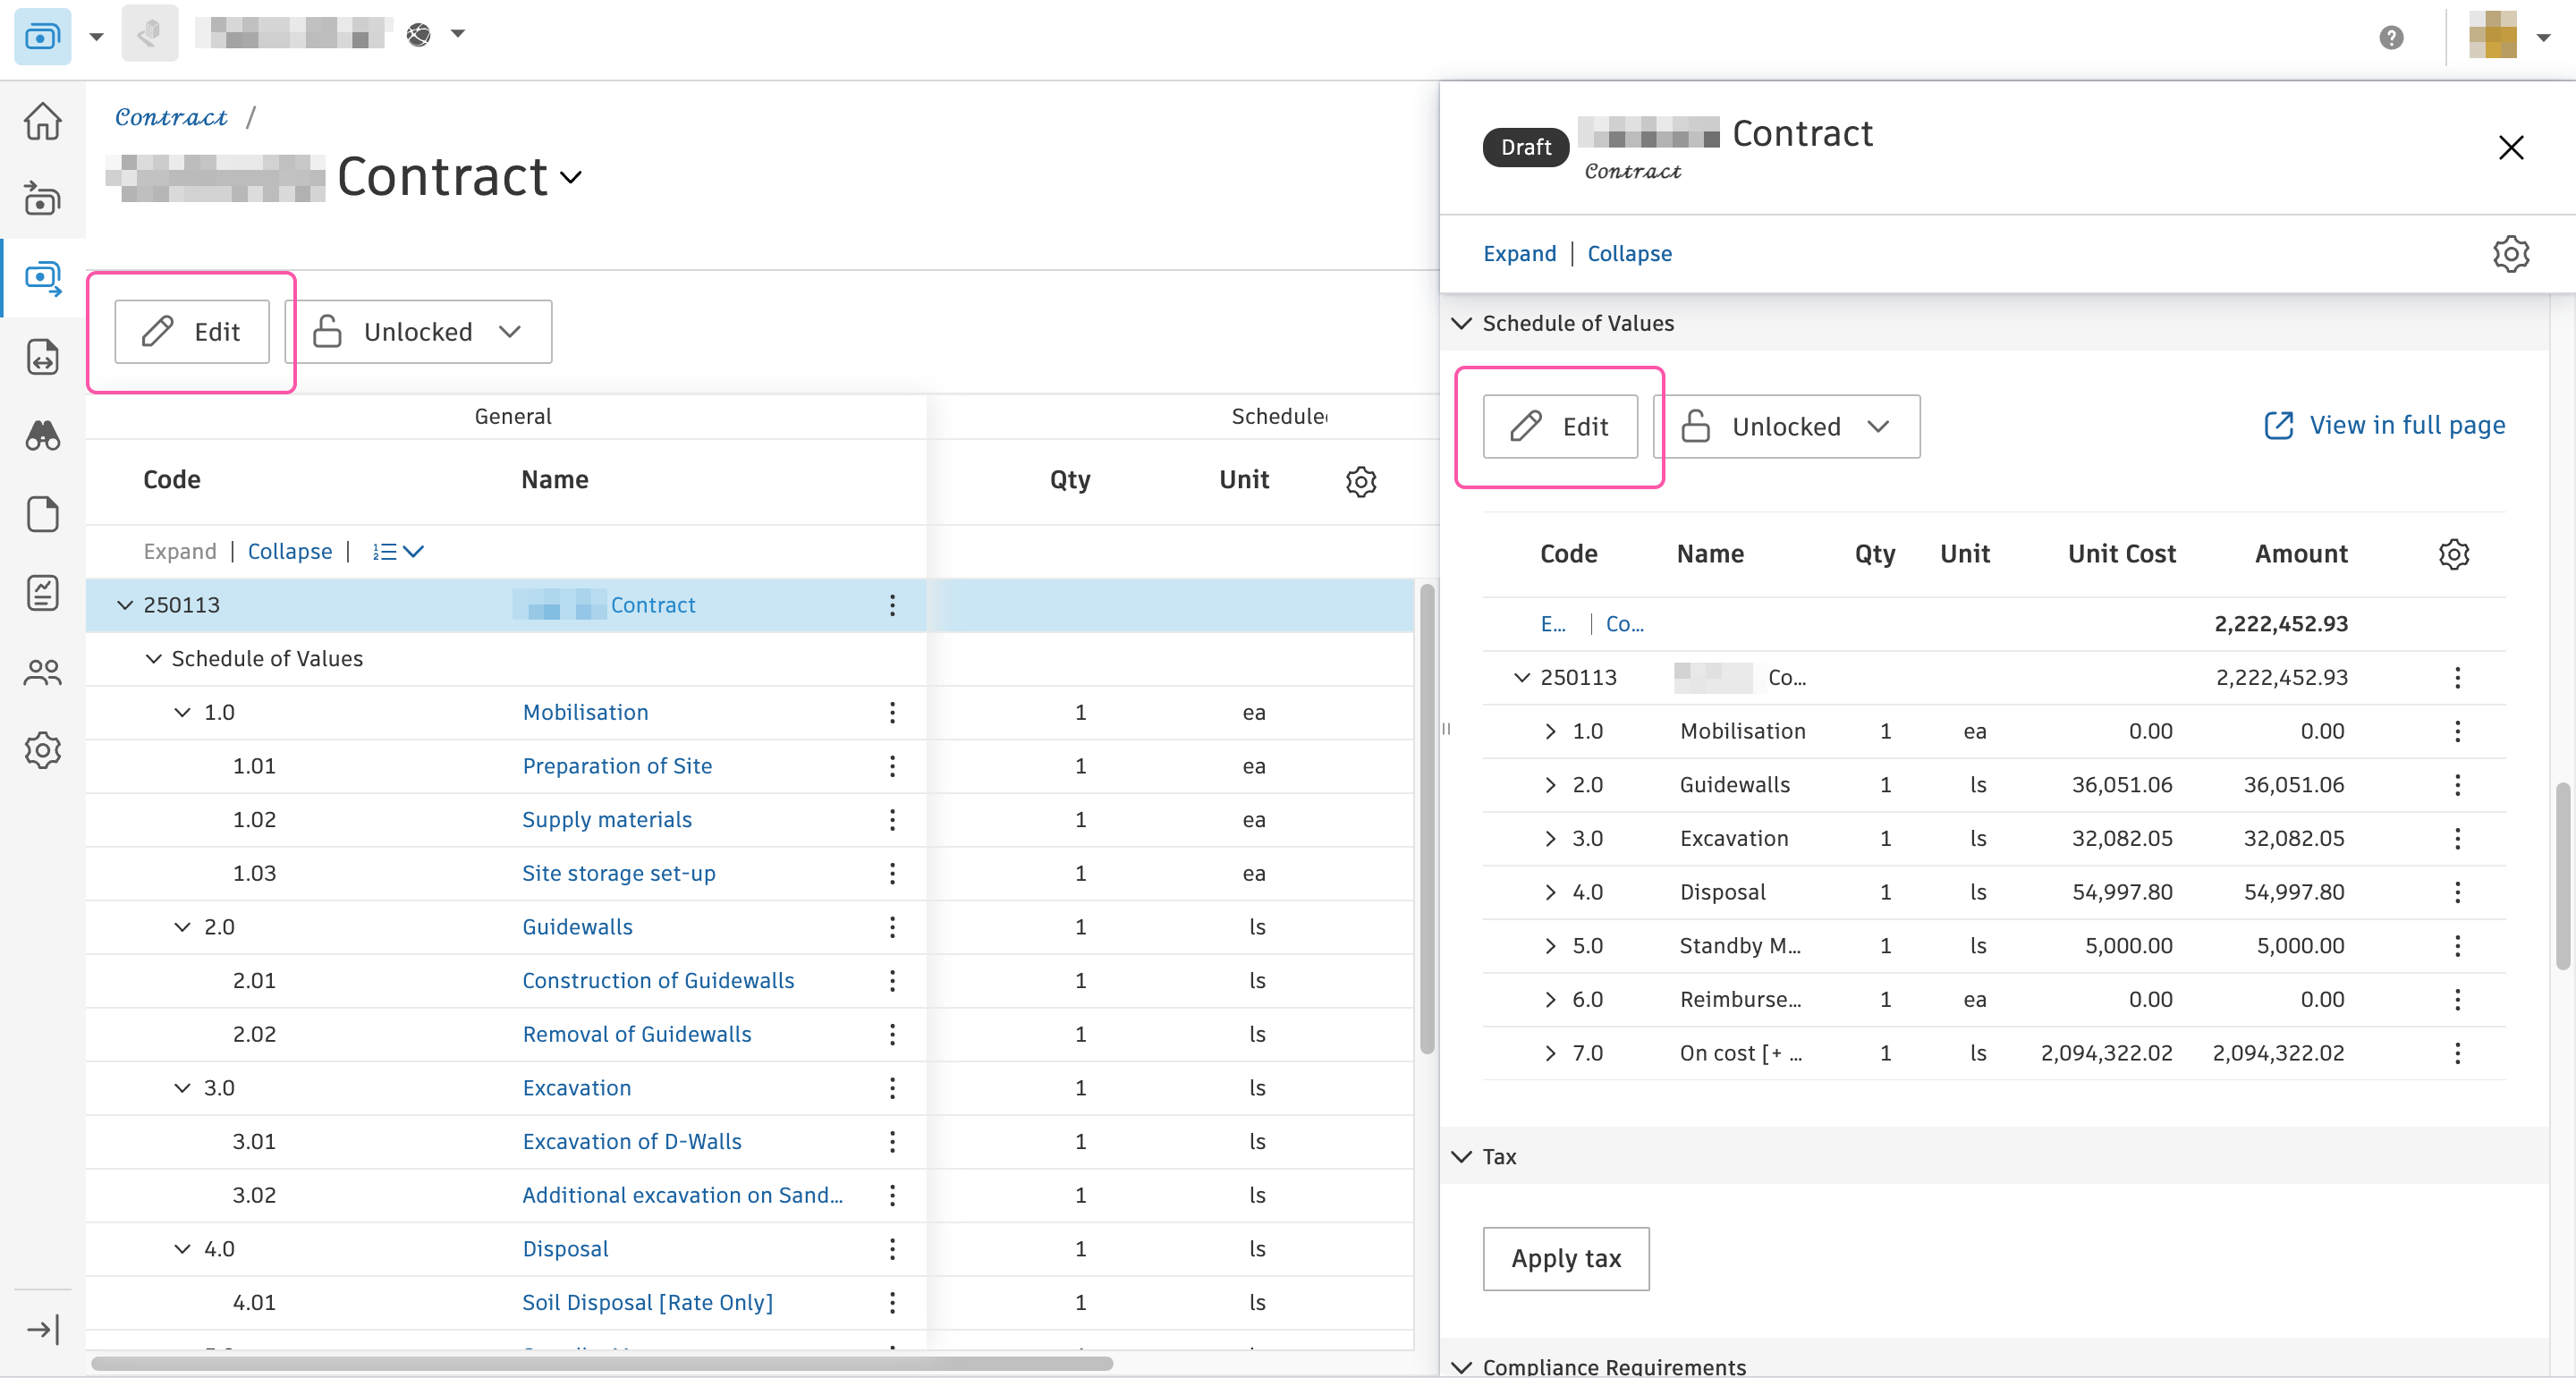Viewport: 2576px width, 1378px height.
Task: Open the Home icon in sidebar
Action: point(42,121)
